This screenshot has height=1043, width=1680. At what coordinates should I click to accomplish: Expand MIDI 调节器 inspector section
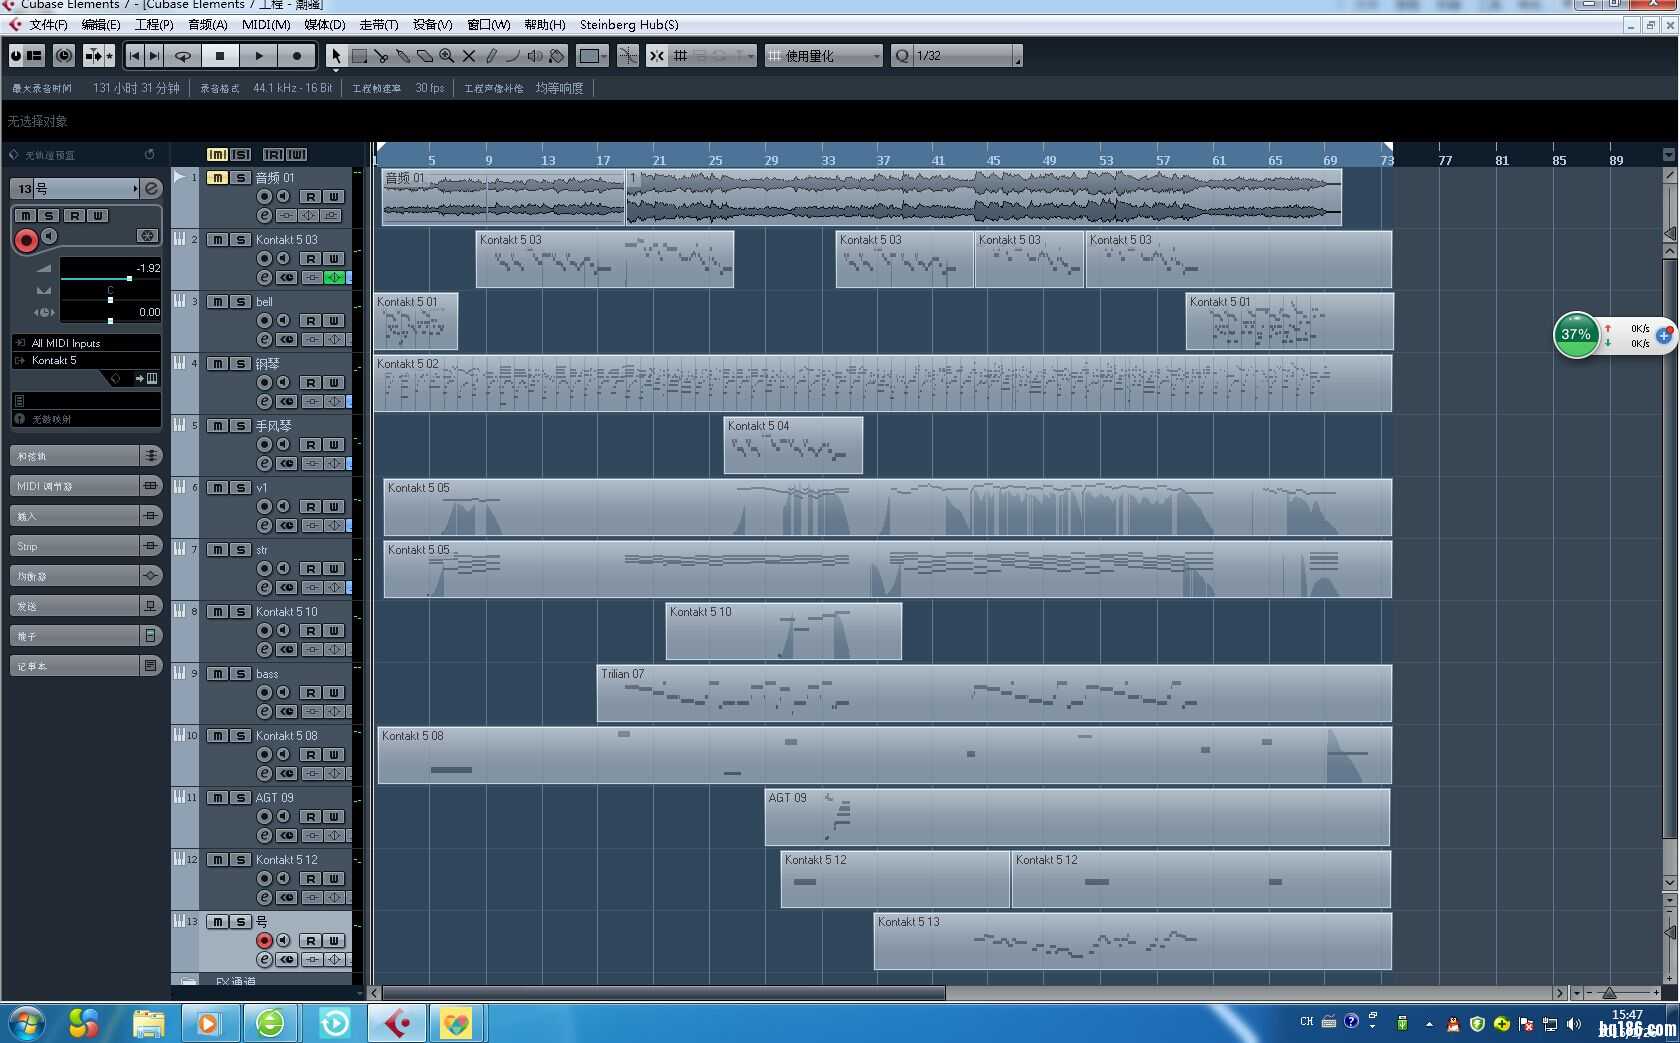tap(86, 486)
